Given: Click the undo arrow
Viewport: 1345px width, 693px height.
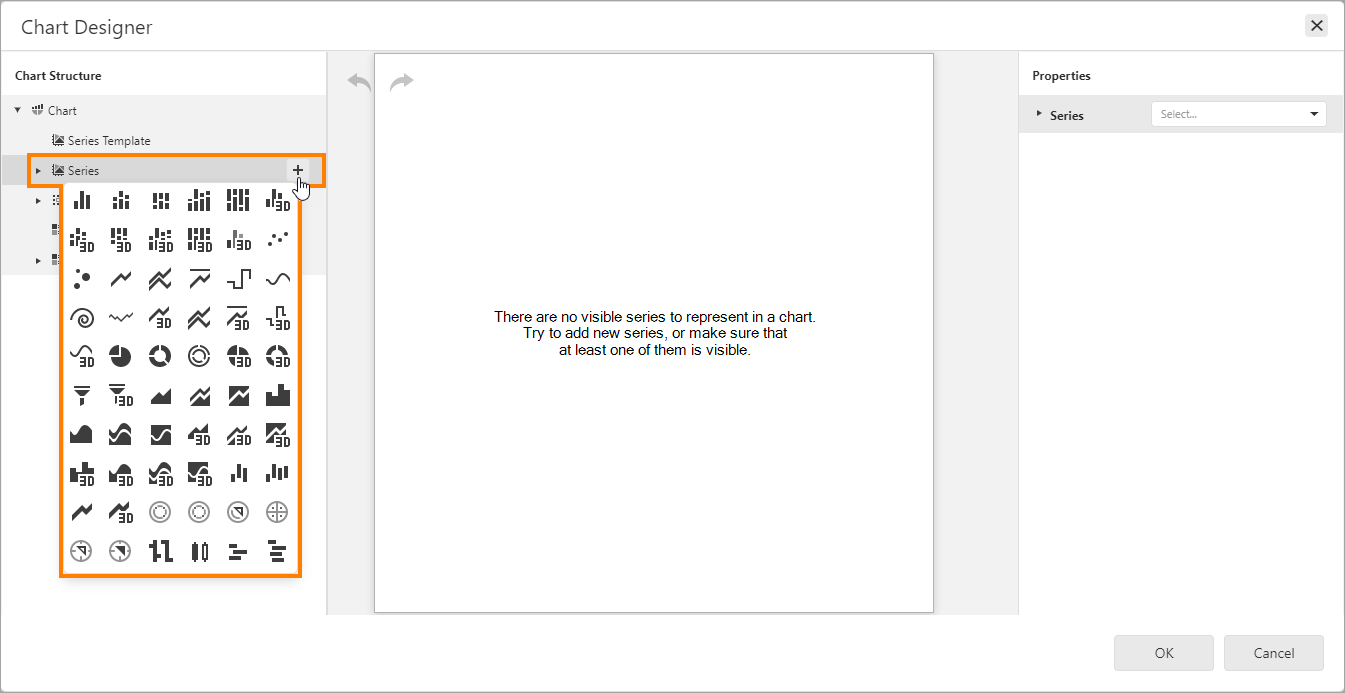Looking at the screenshot, I should click(359, 82).
